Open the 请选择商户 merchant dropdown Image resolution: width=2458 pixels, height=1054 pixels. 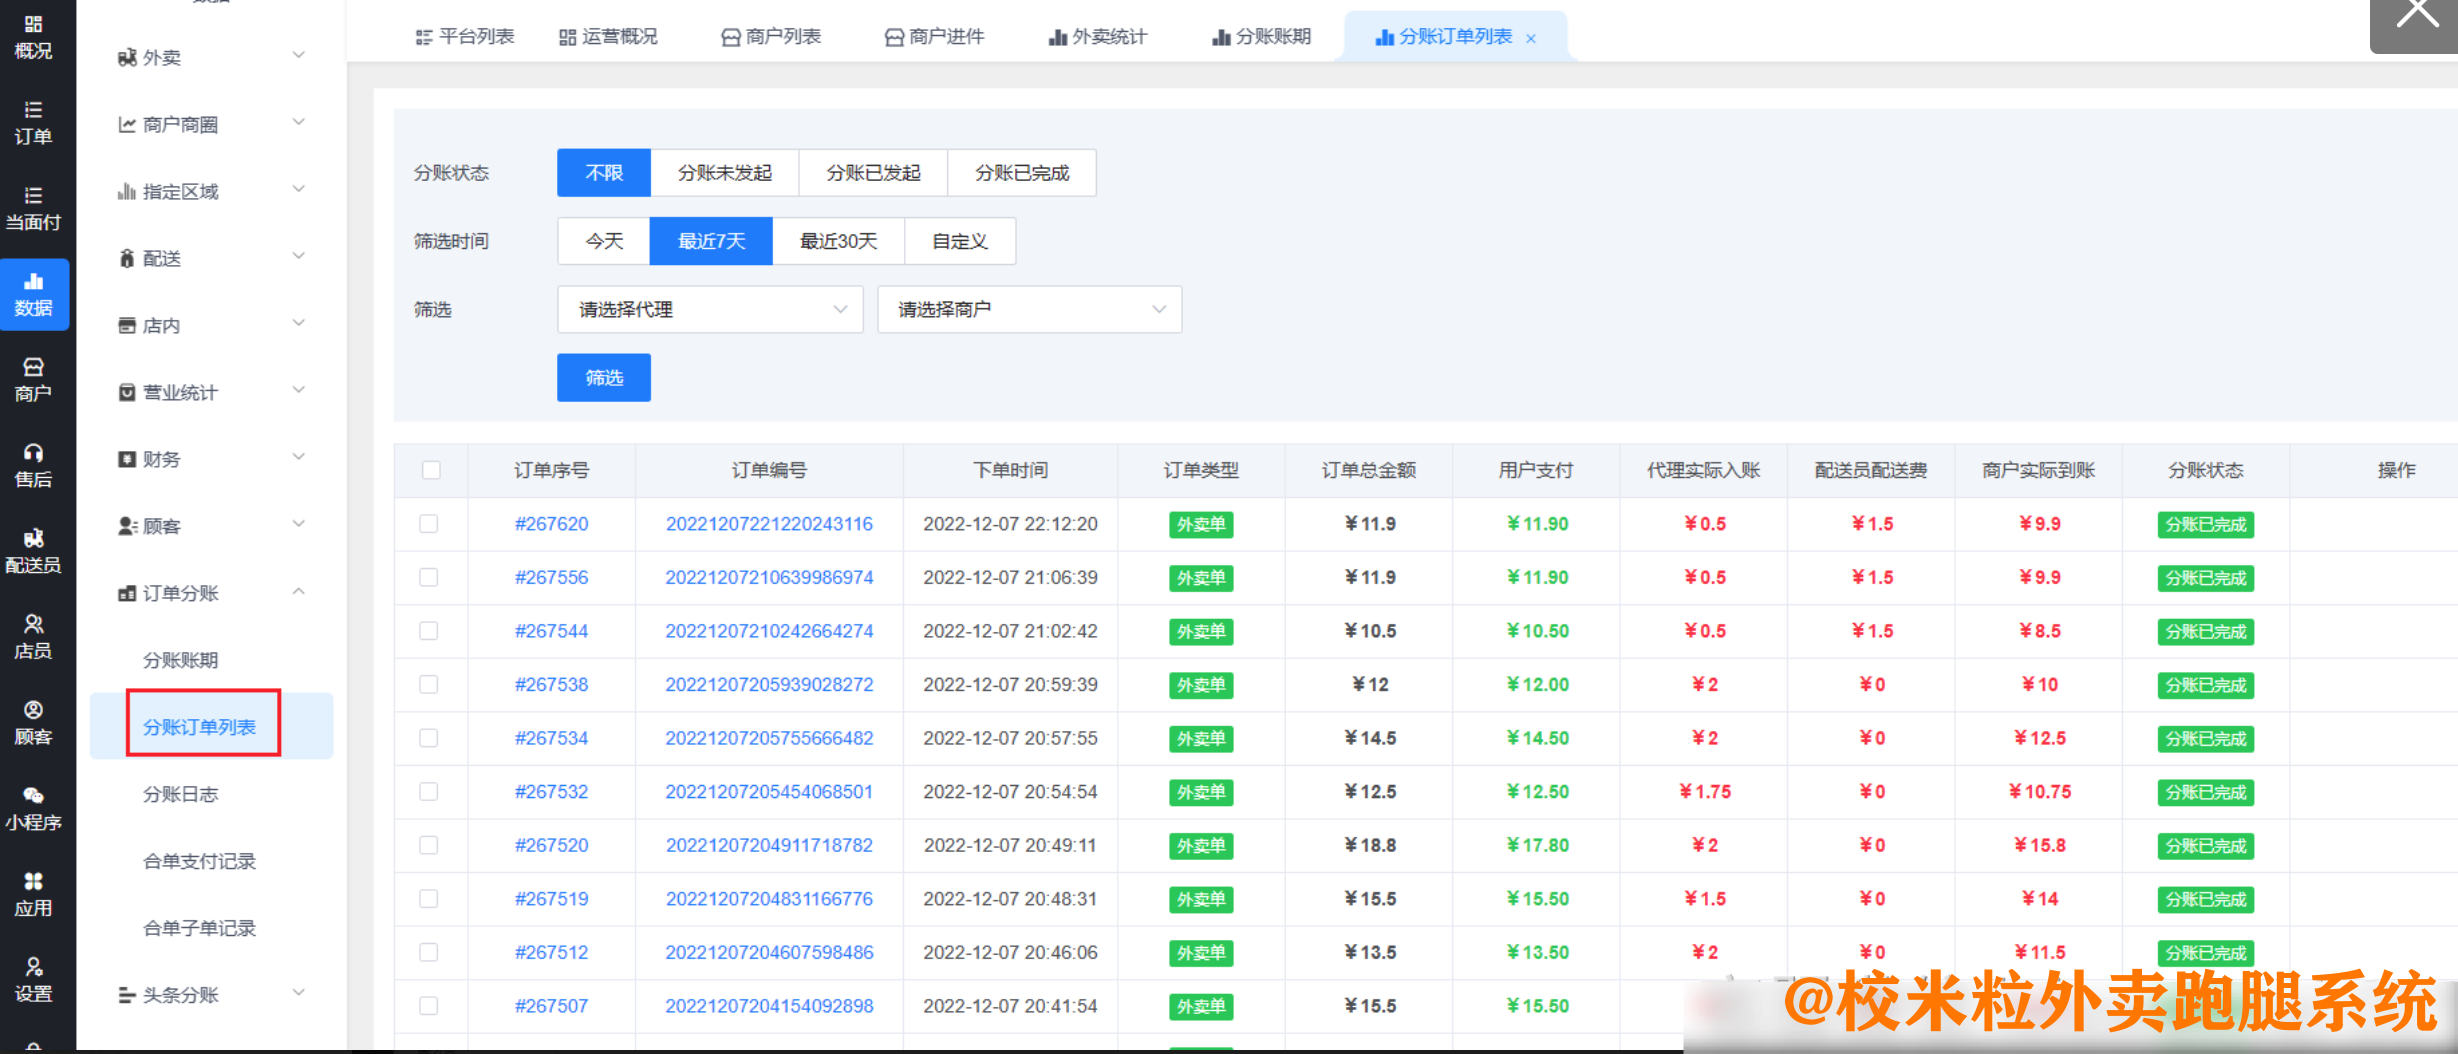1029,309
